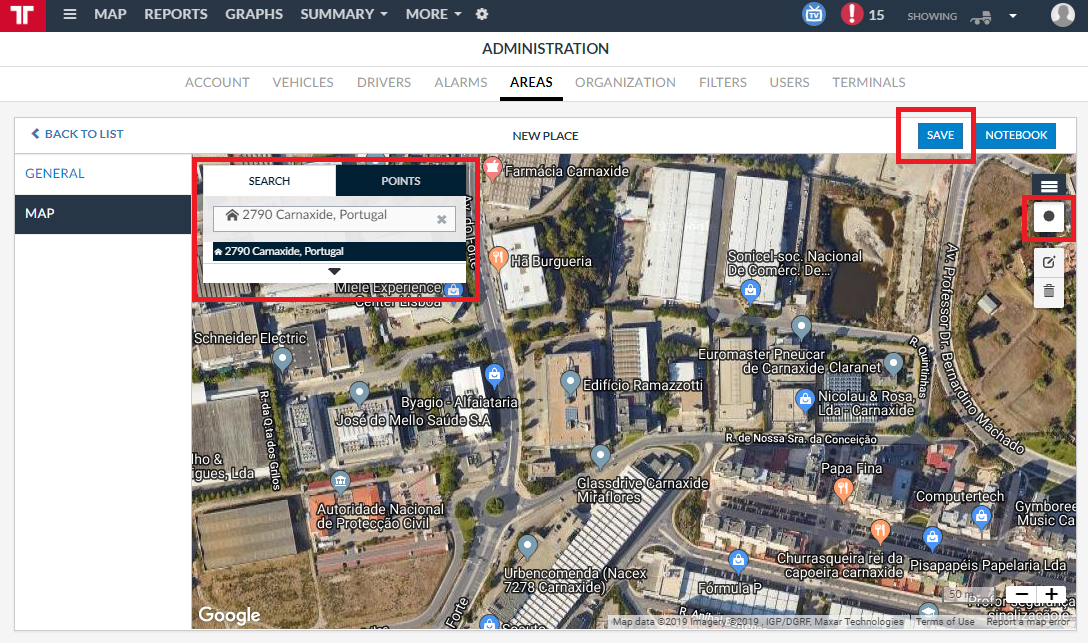Zoom in the map with plus button
This screenshot has width=1088, height=643.
[x=1051, y=594]
